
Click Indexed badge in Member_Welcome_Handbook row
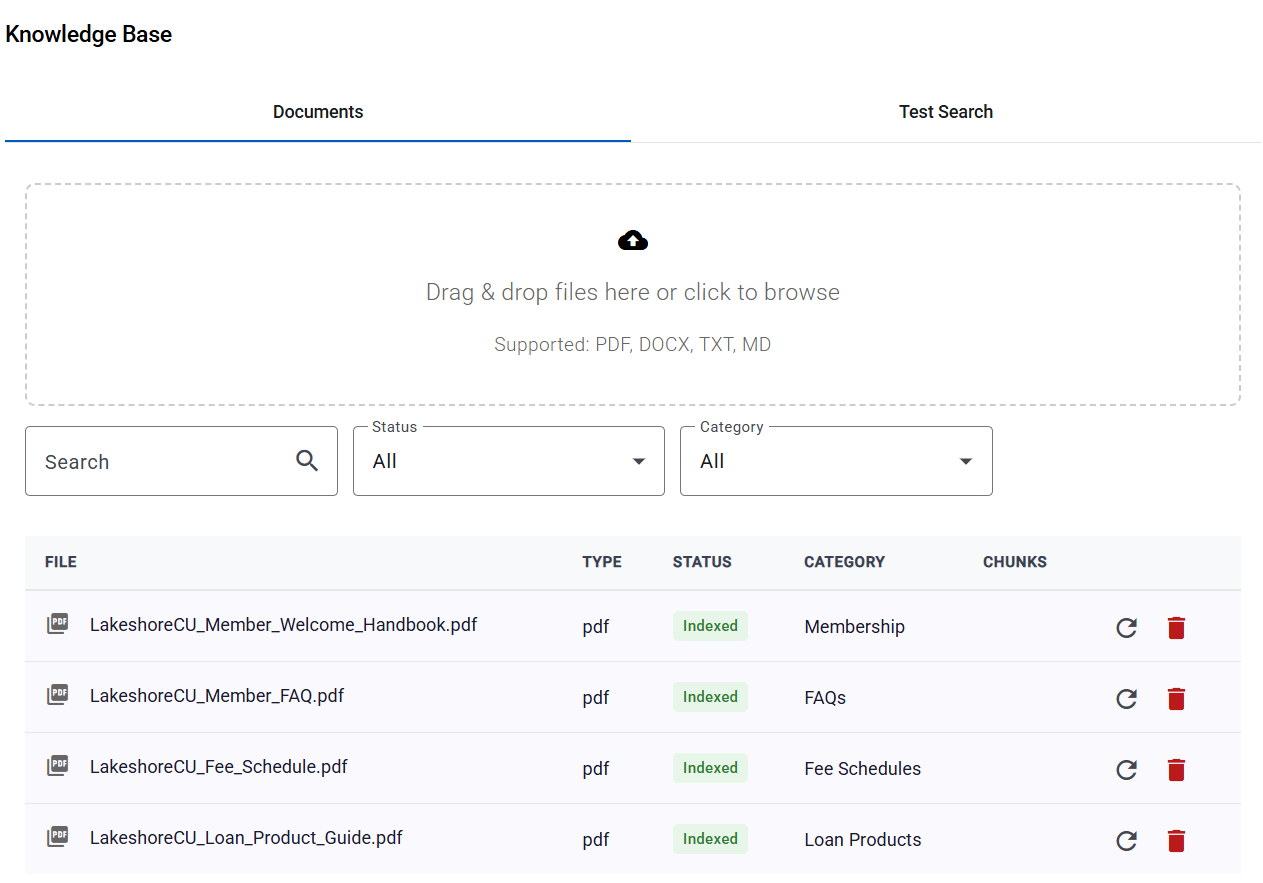pos(710,626)
